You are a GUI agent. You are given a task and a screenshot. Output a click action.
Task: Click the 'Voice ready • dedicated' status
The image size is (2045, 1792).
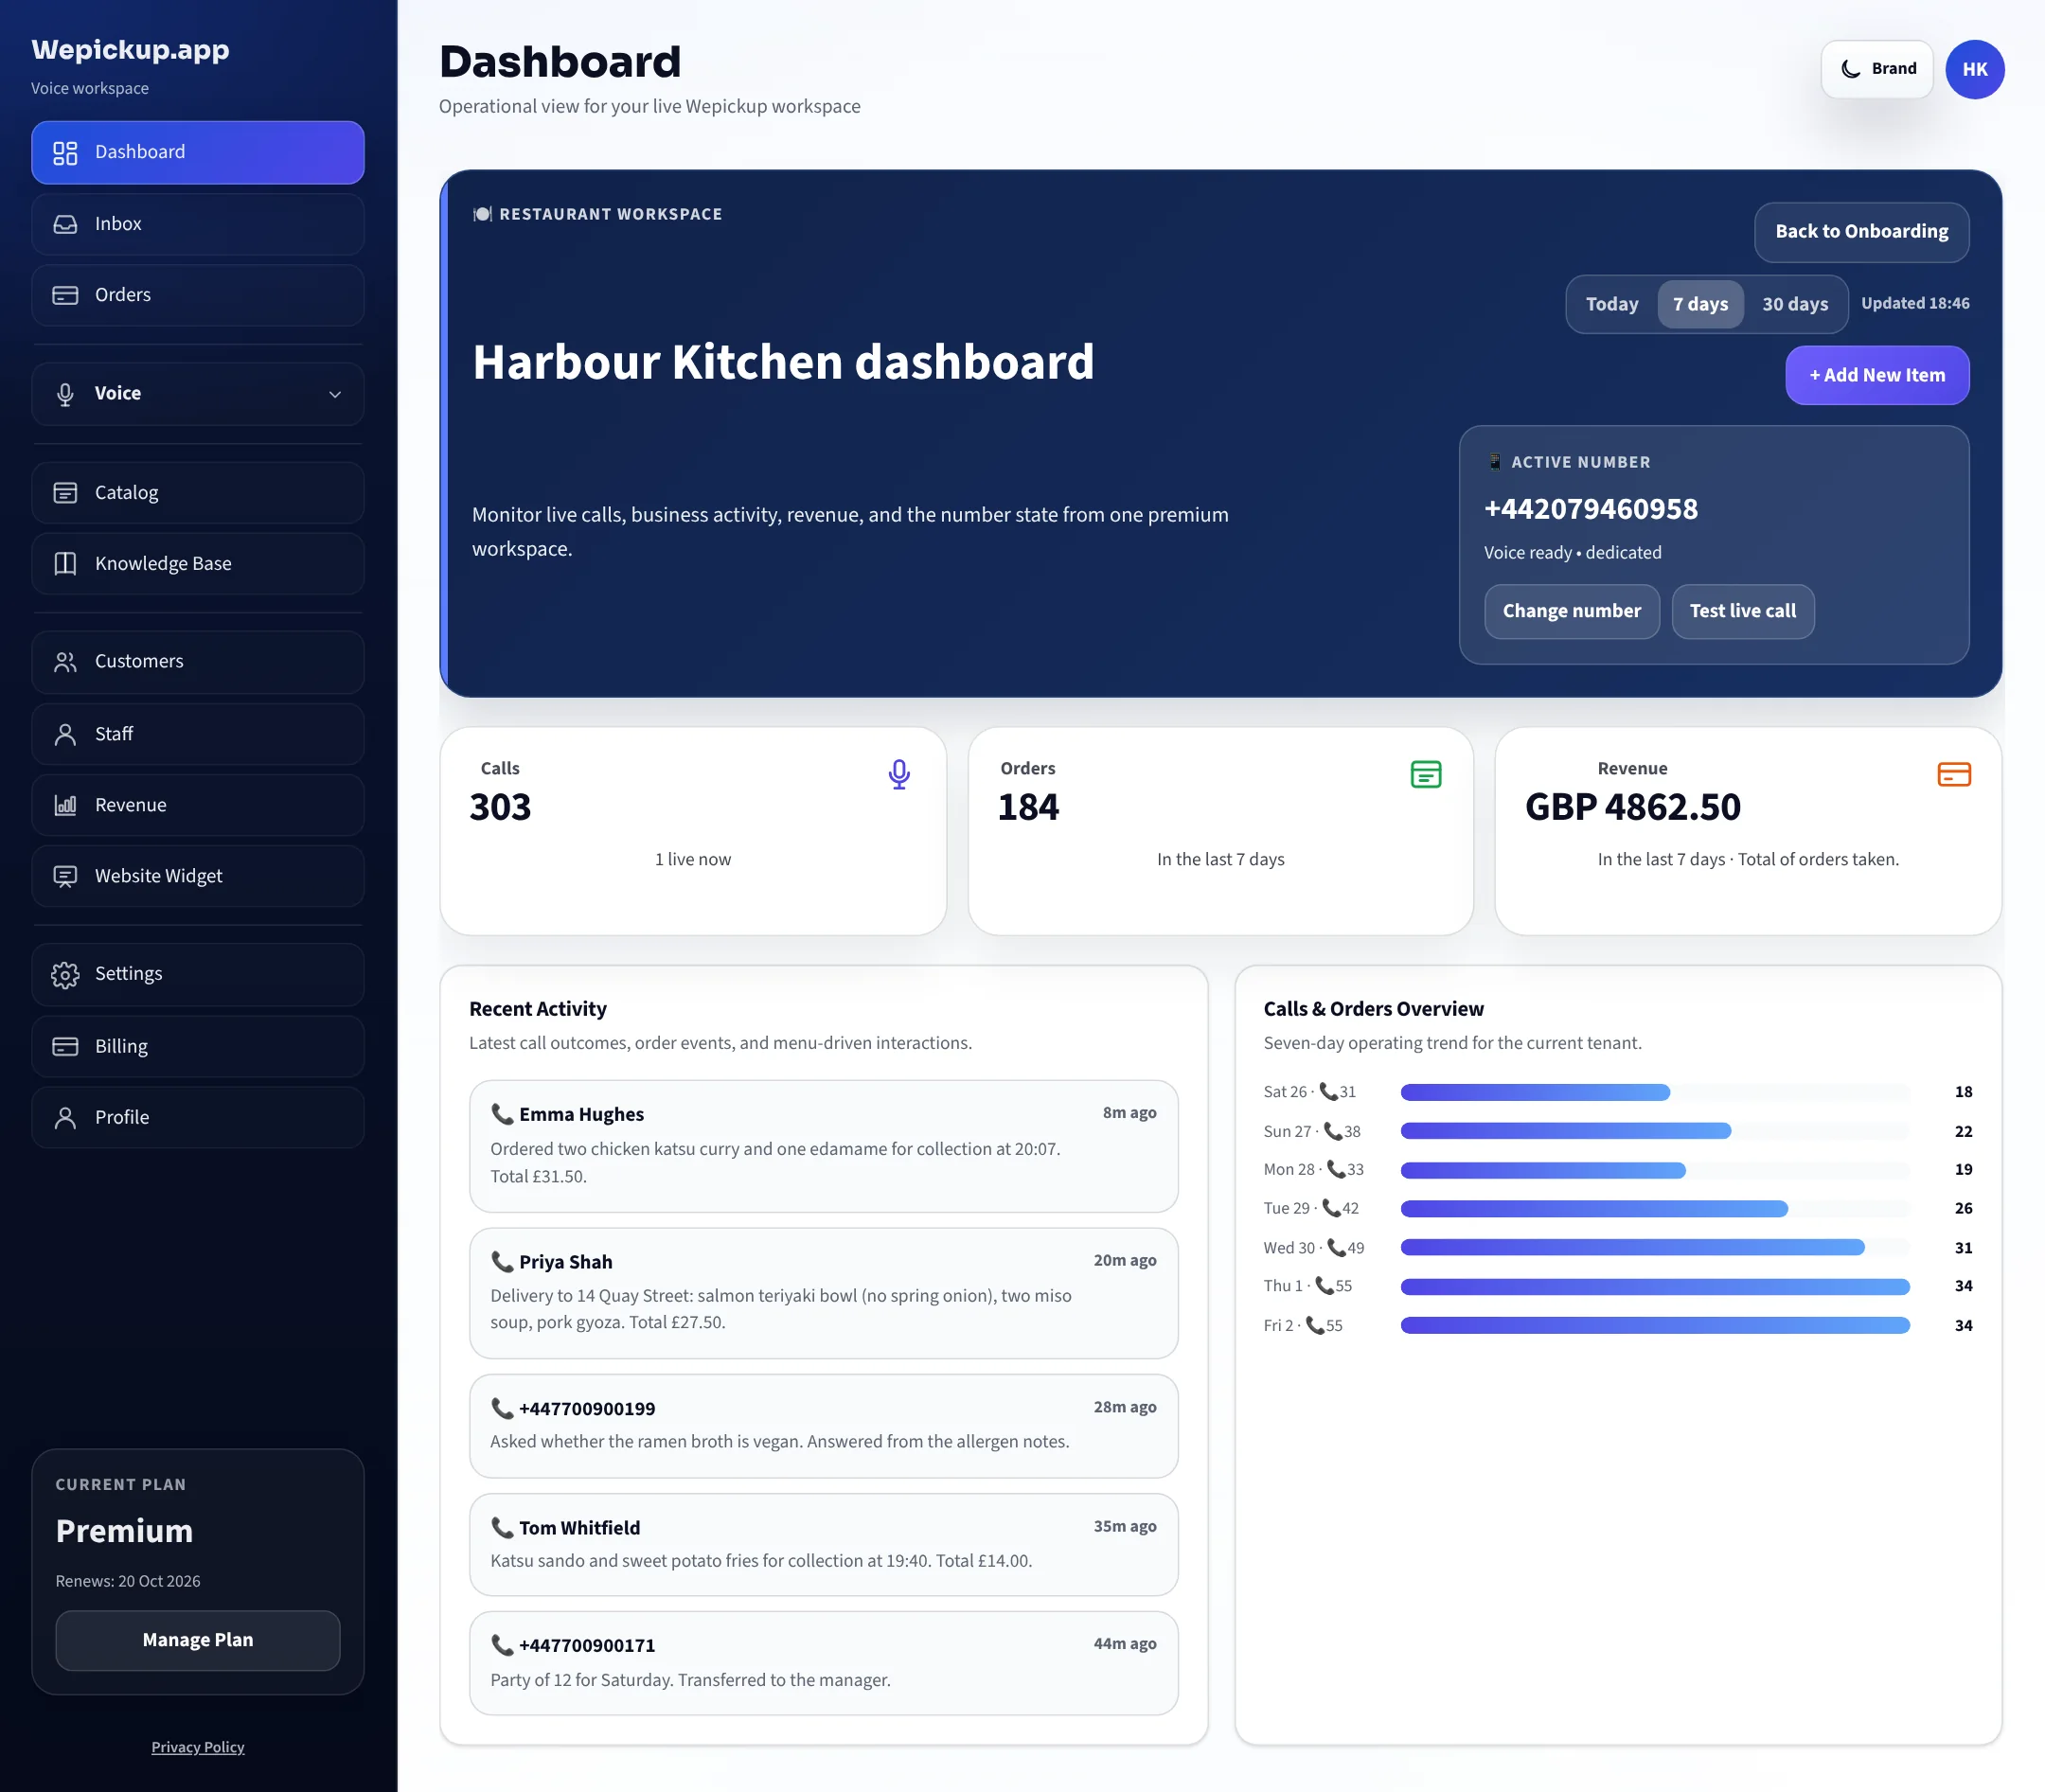click(x=1572, y=553)
